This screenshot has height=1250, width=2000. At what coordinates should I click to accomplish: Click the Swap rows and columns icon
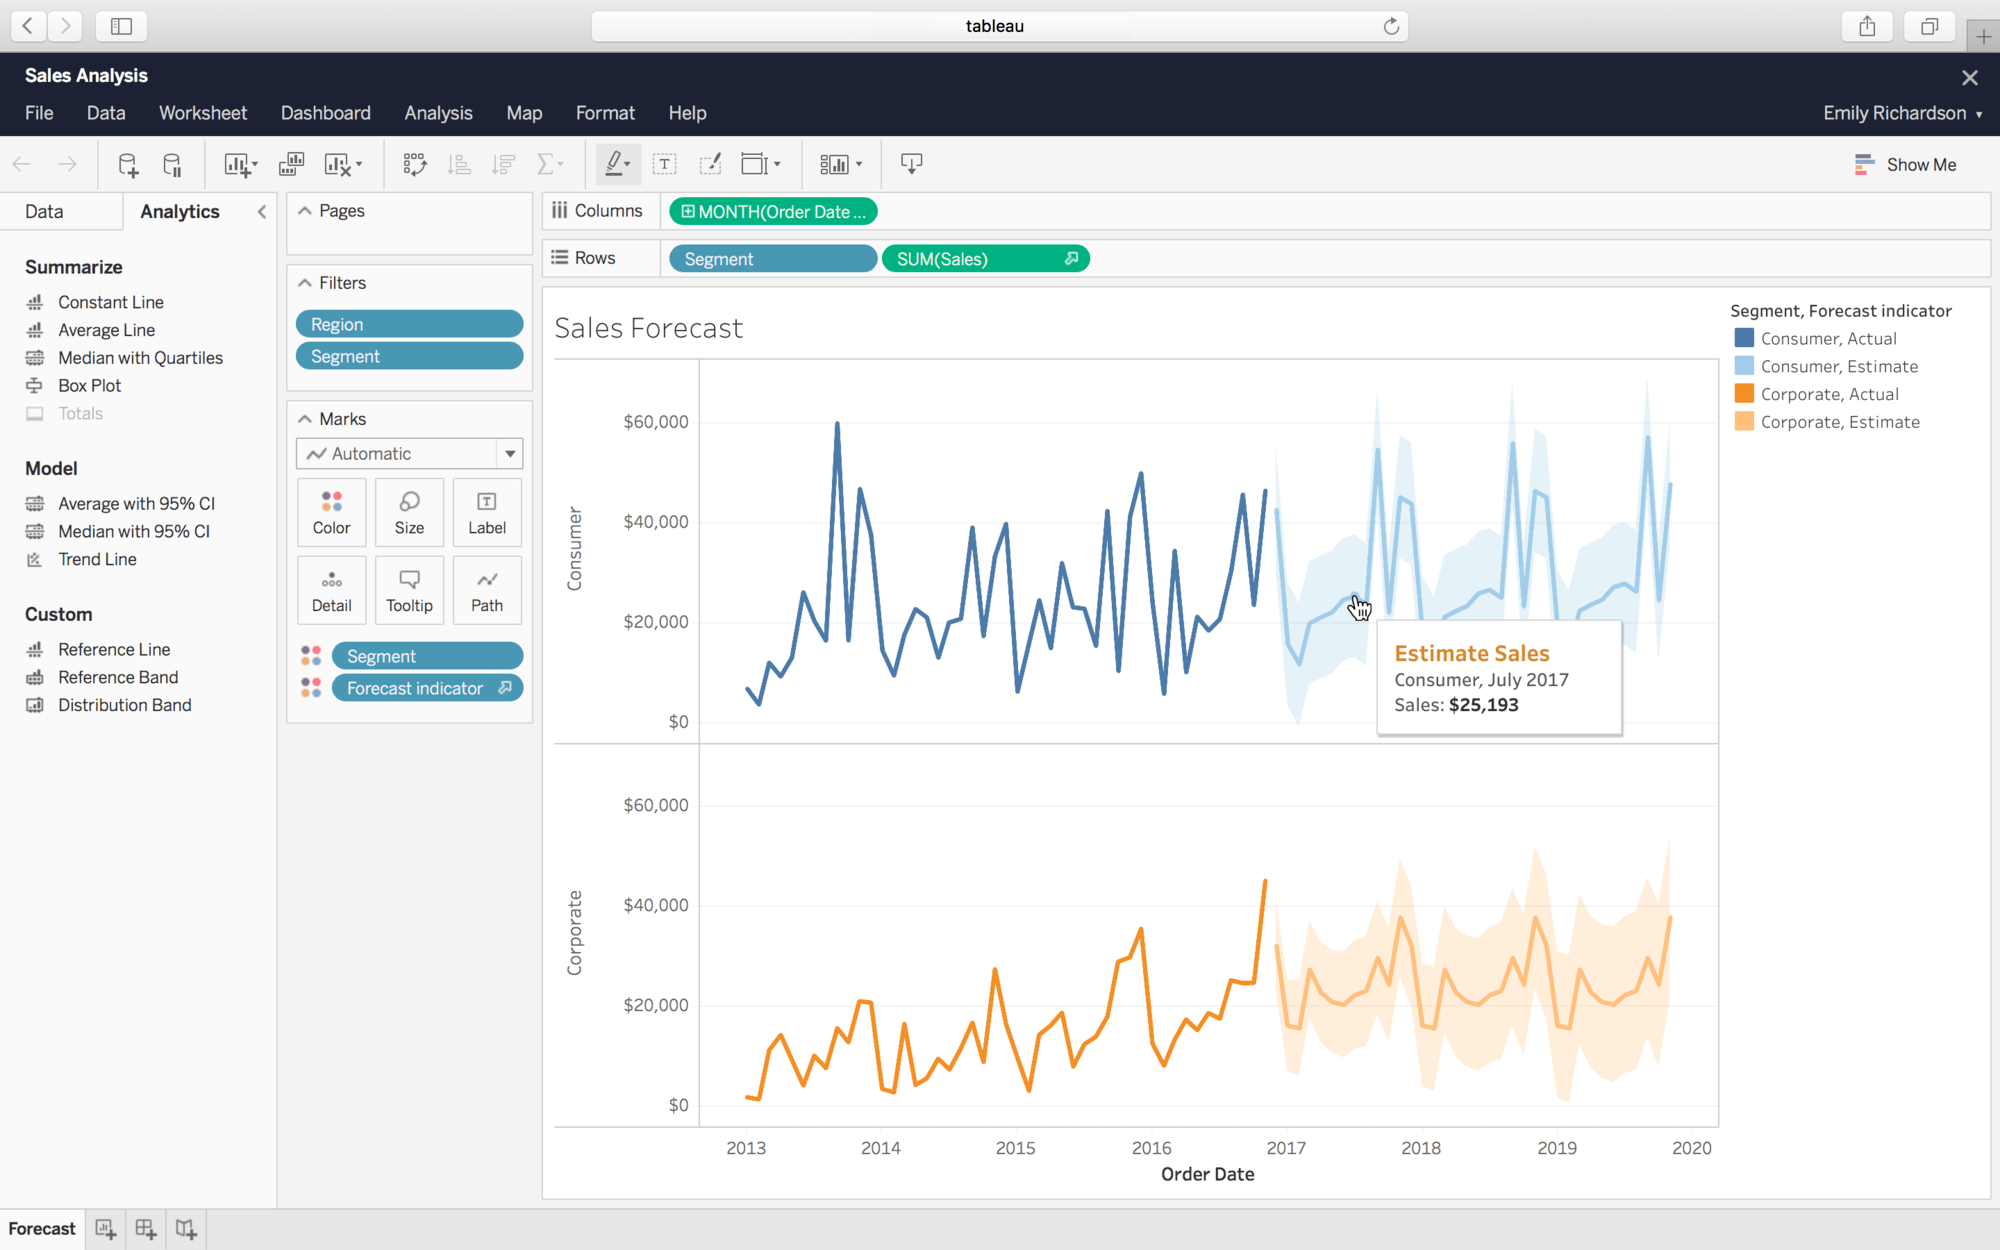(x=415, y=163)
